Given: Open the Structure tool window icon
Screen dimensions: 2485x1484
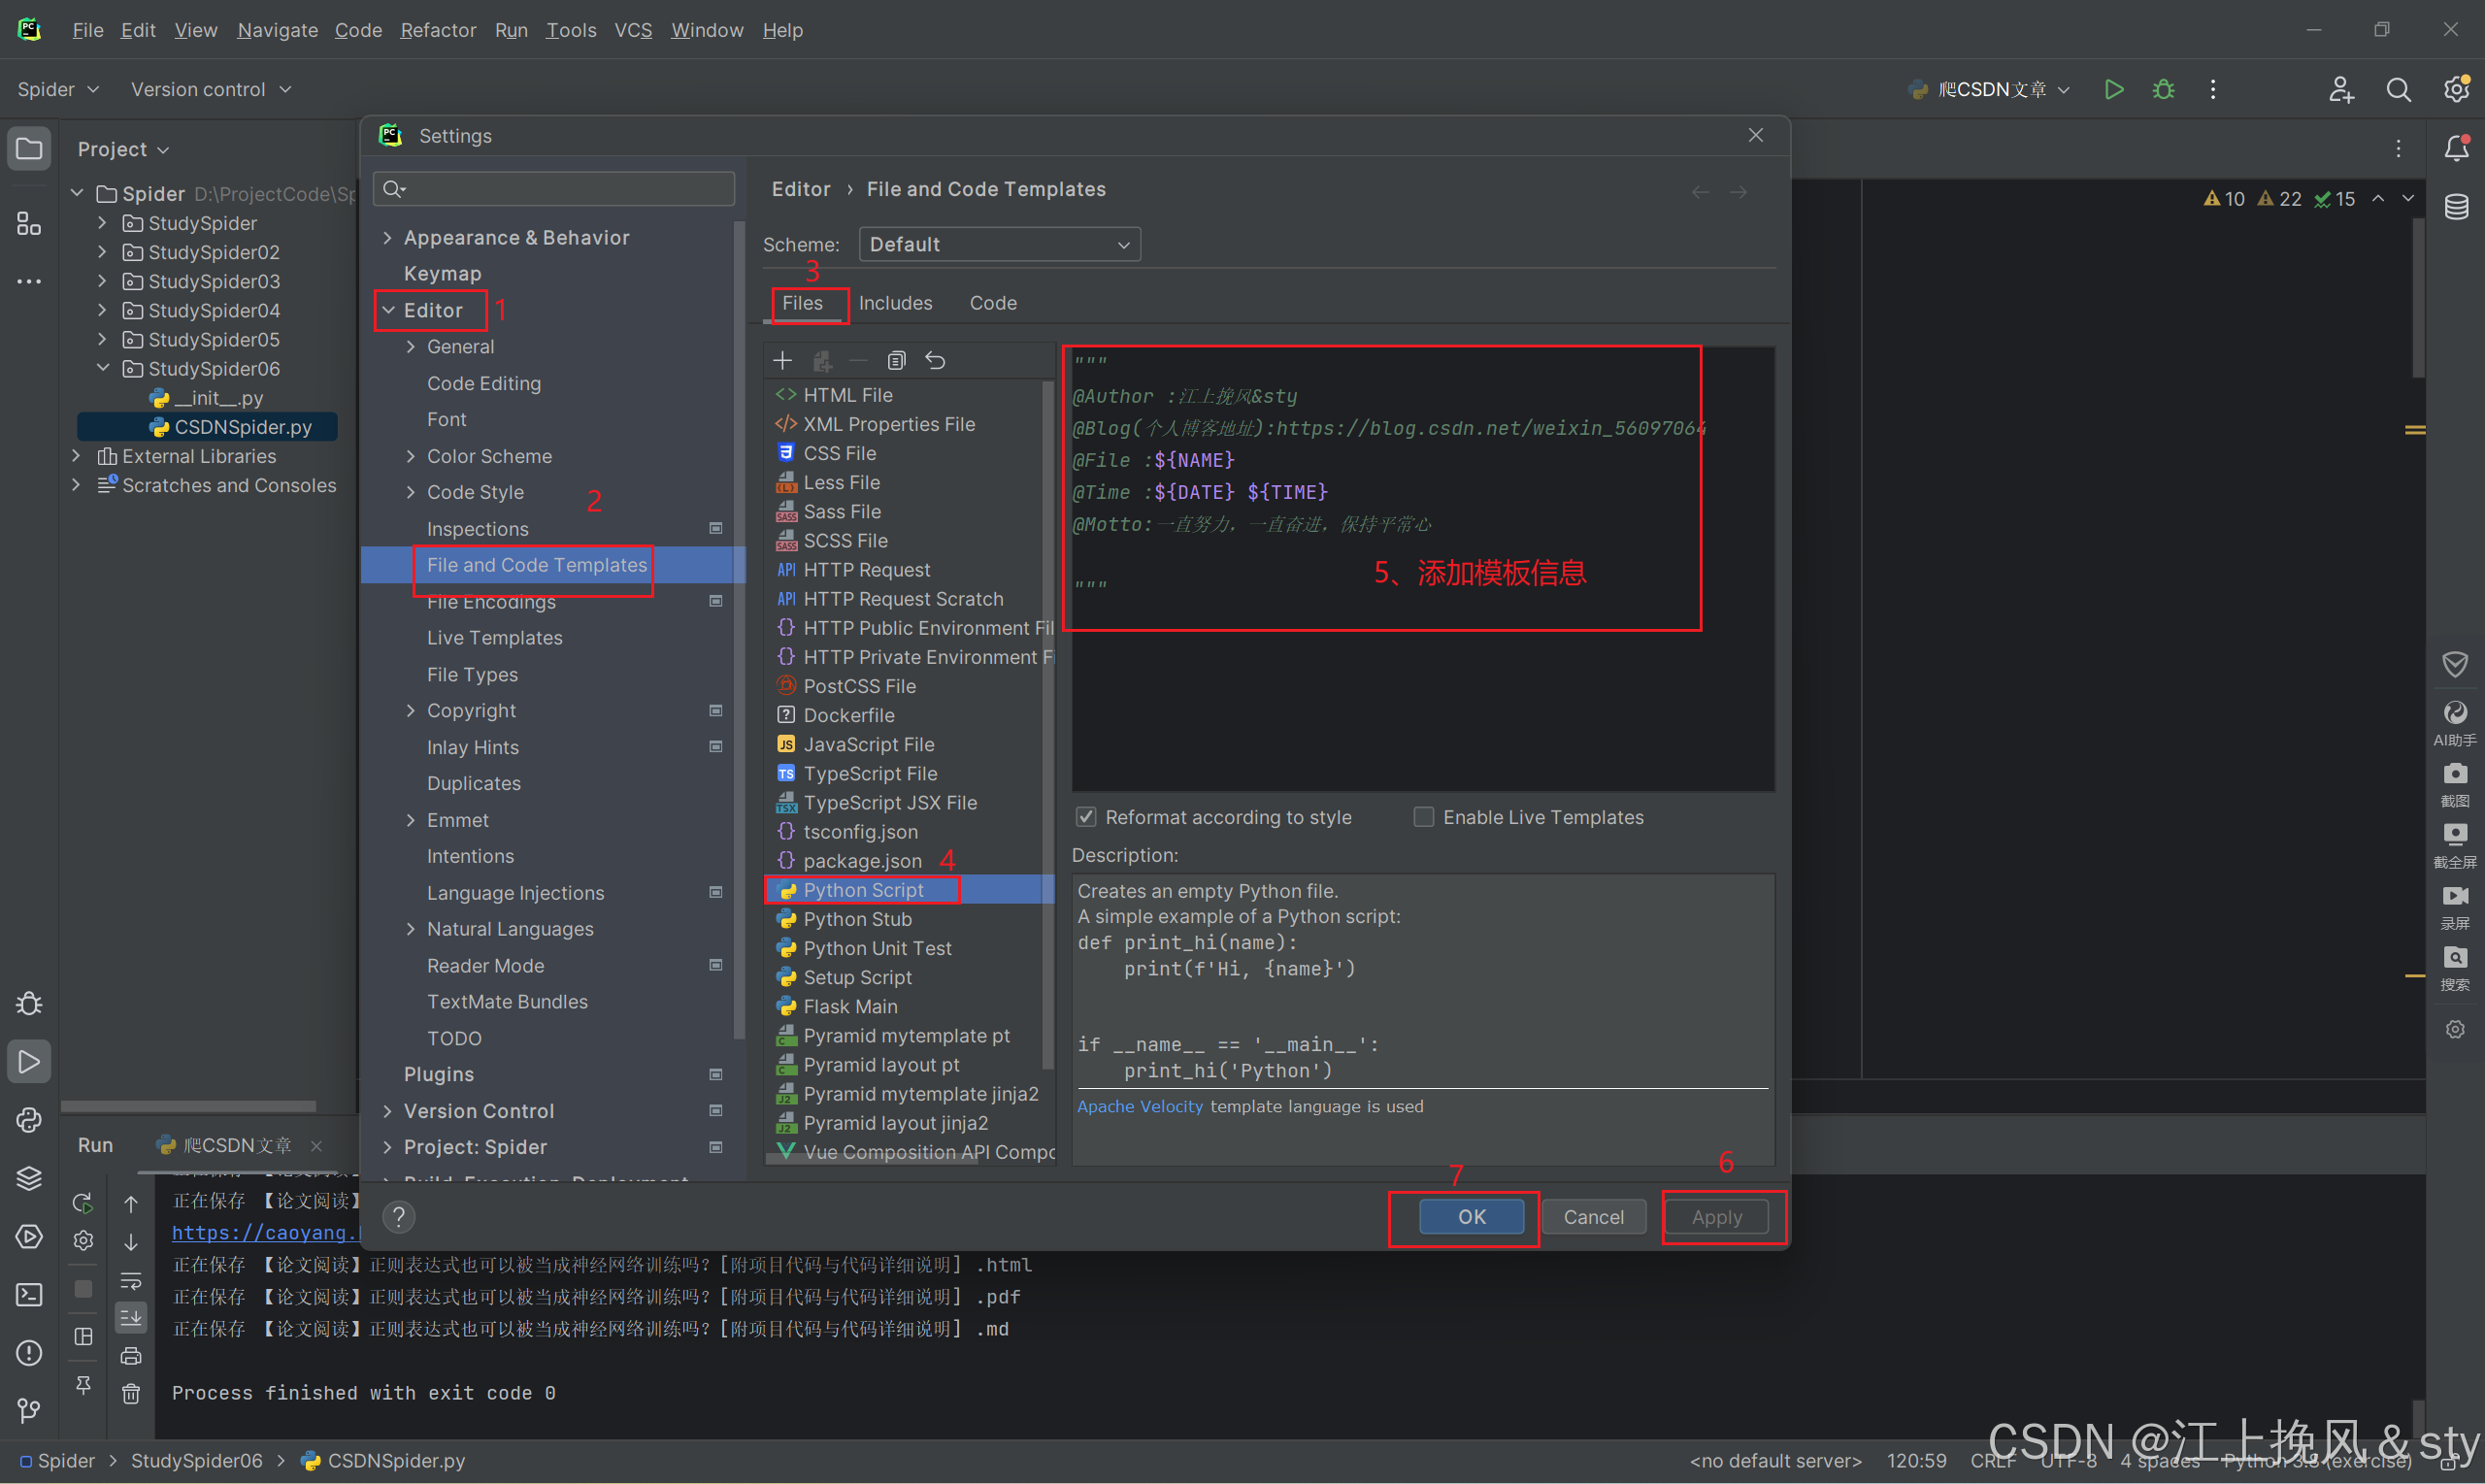Looking at the screenshot, I should 29,223.
